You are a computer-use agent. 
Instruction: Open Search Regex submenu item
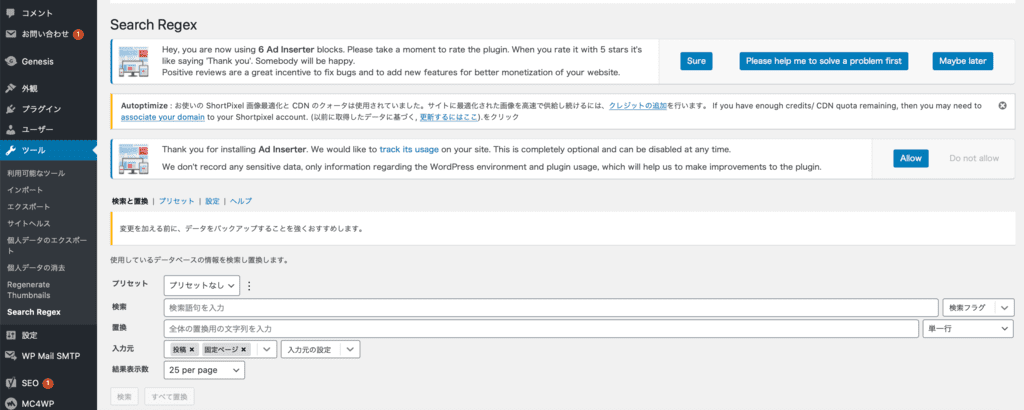pos(33,312)
